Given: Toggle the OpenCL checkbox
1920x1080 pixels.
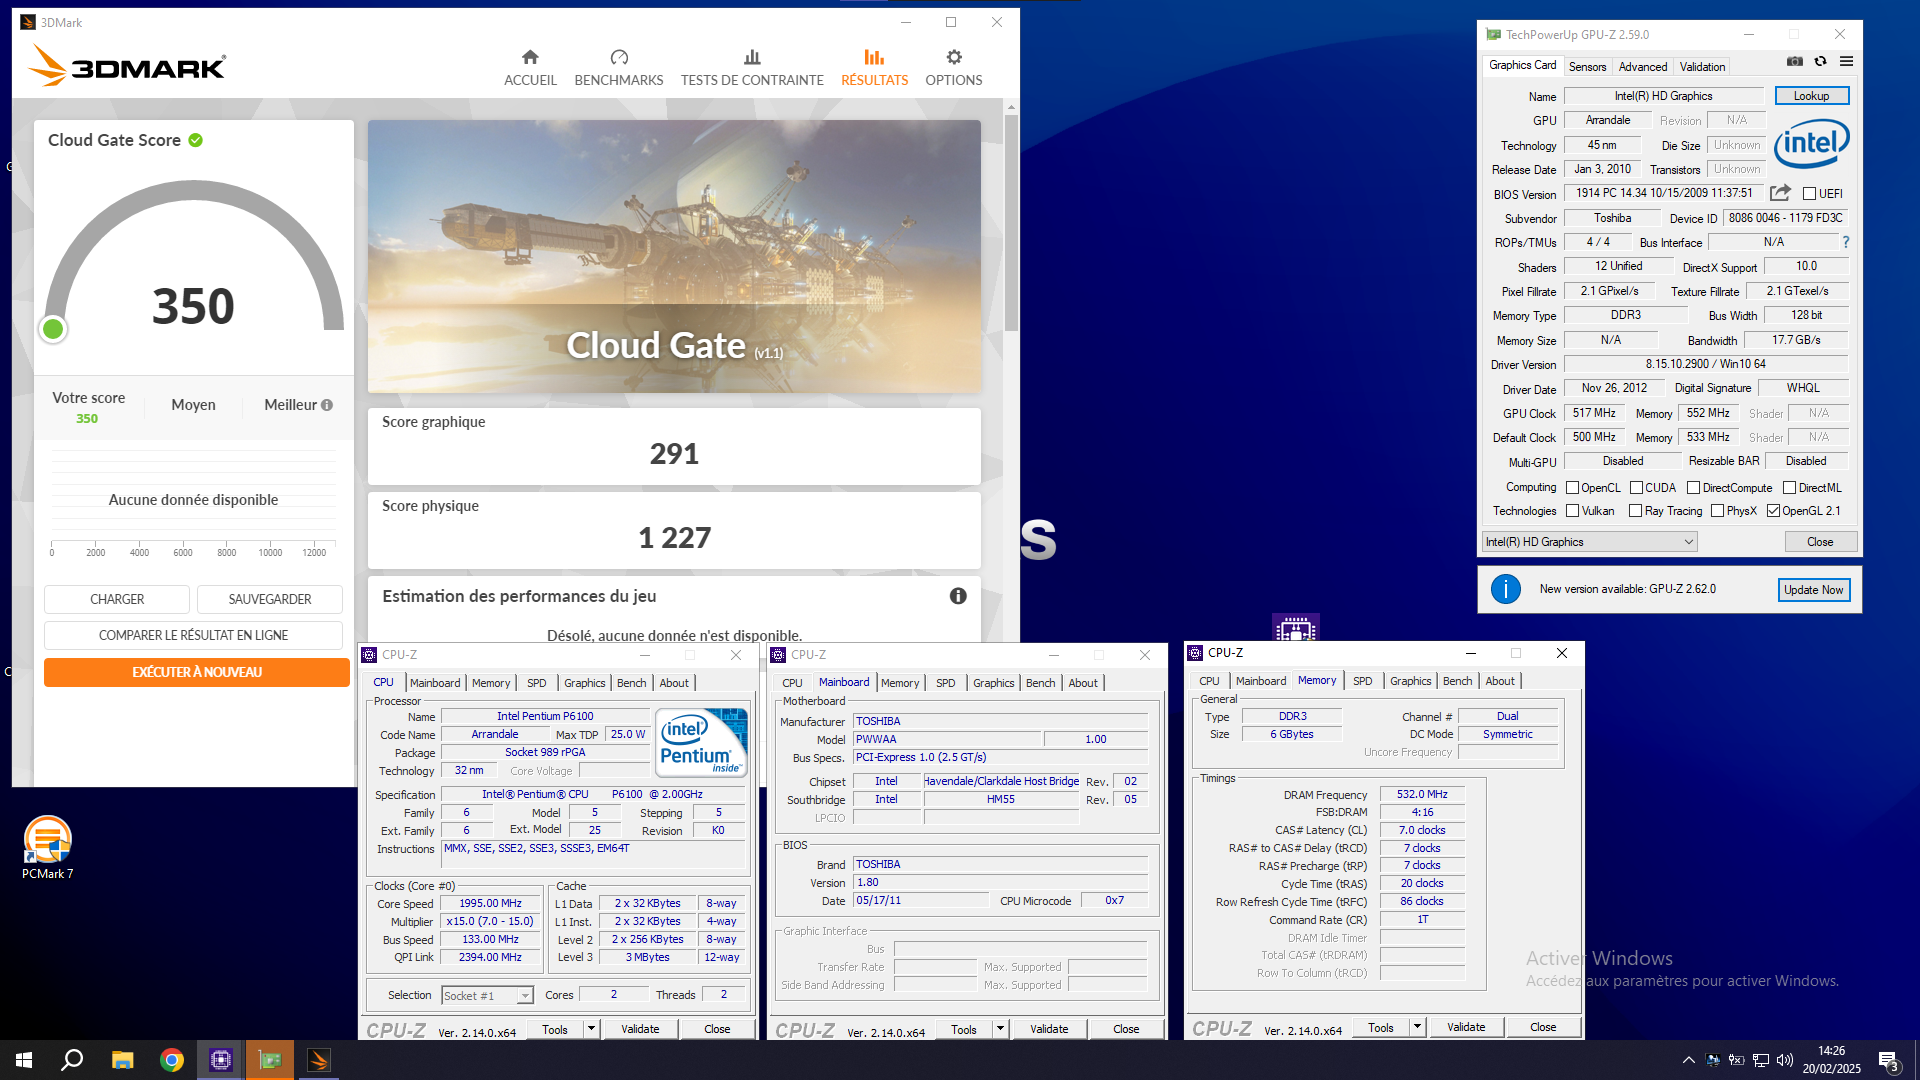Looking at the screenshot, I should point(1572,488).
